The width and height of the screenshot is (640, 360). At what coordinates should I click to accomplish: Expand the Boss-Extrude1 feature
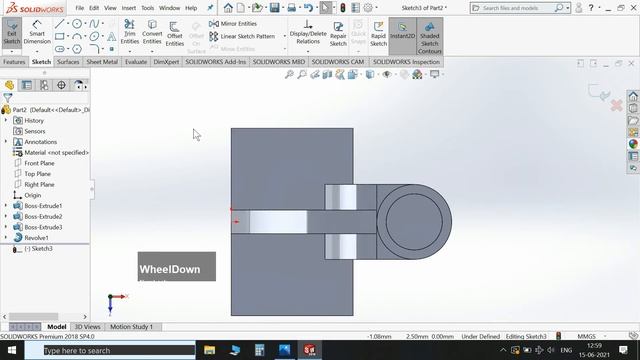tap(6, 206)
